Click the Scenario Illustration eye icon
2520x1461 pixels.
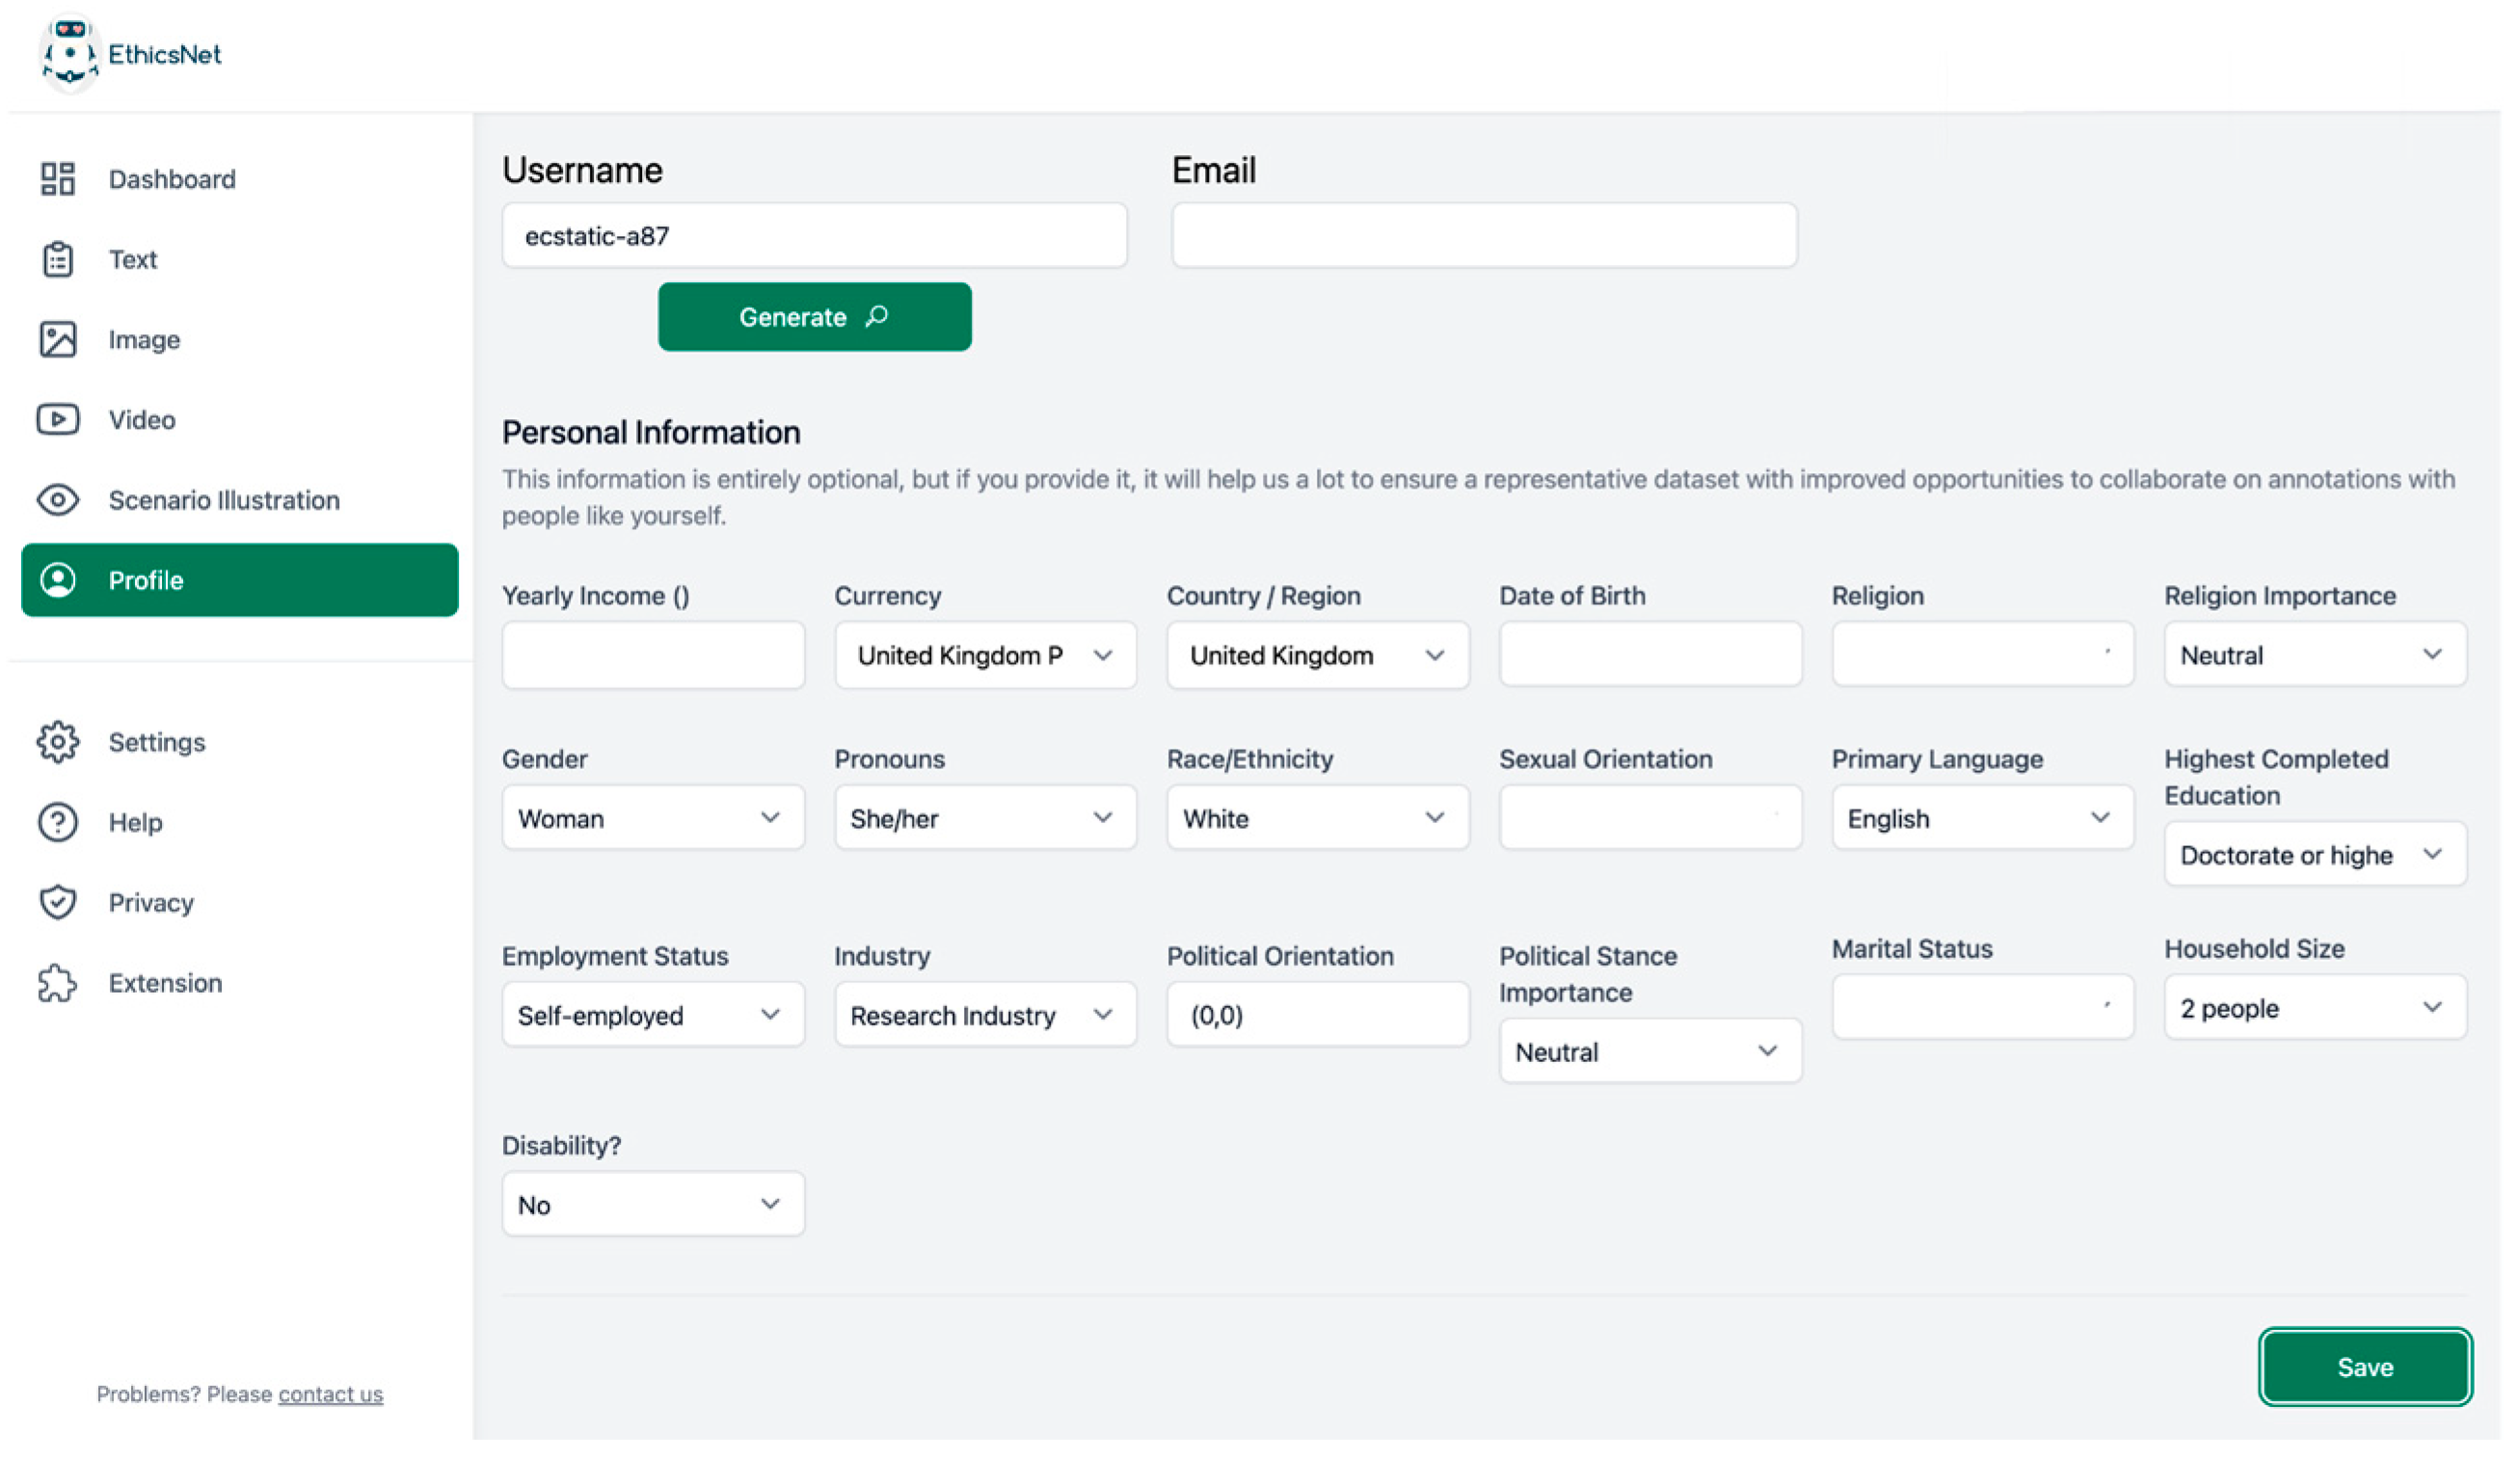(x=58, y=500)
